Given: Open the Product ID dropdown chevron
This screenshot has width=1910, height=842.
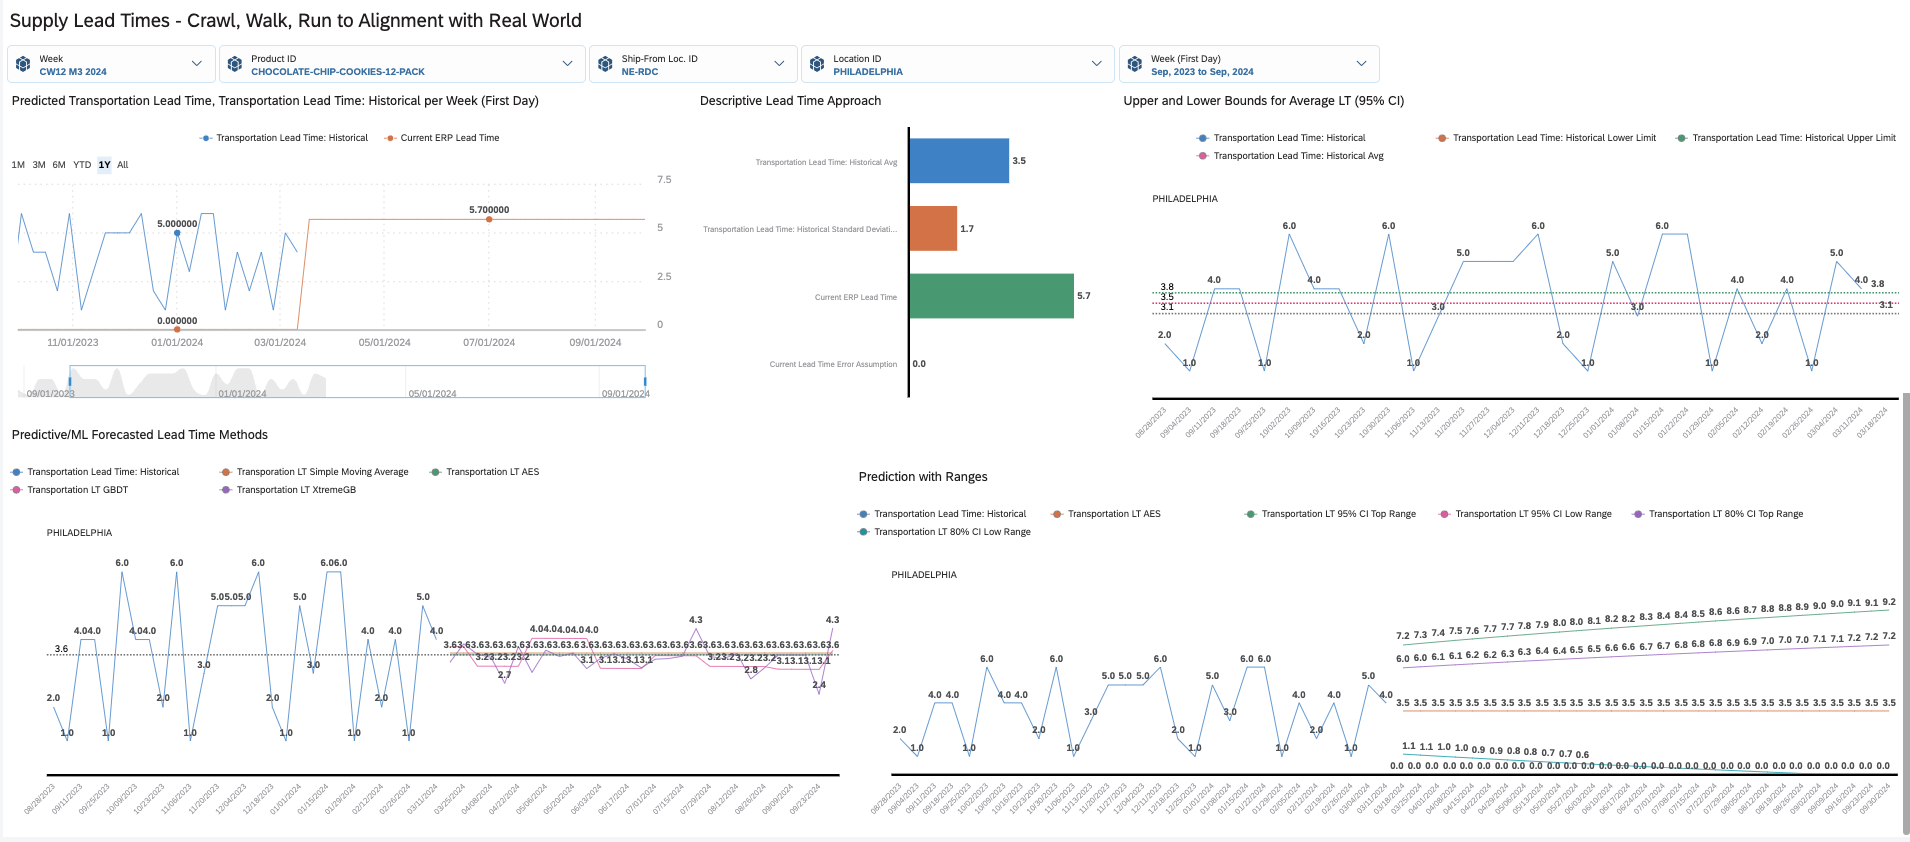Looking at the screenshot, I should pyautogui.click(x=567, y=64).
